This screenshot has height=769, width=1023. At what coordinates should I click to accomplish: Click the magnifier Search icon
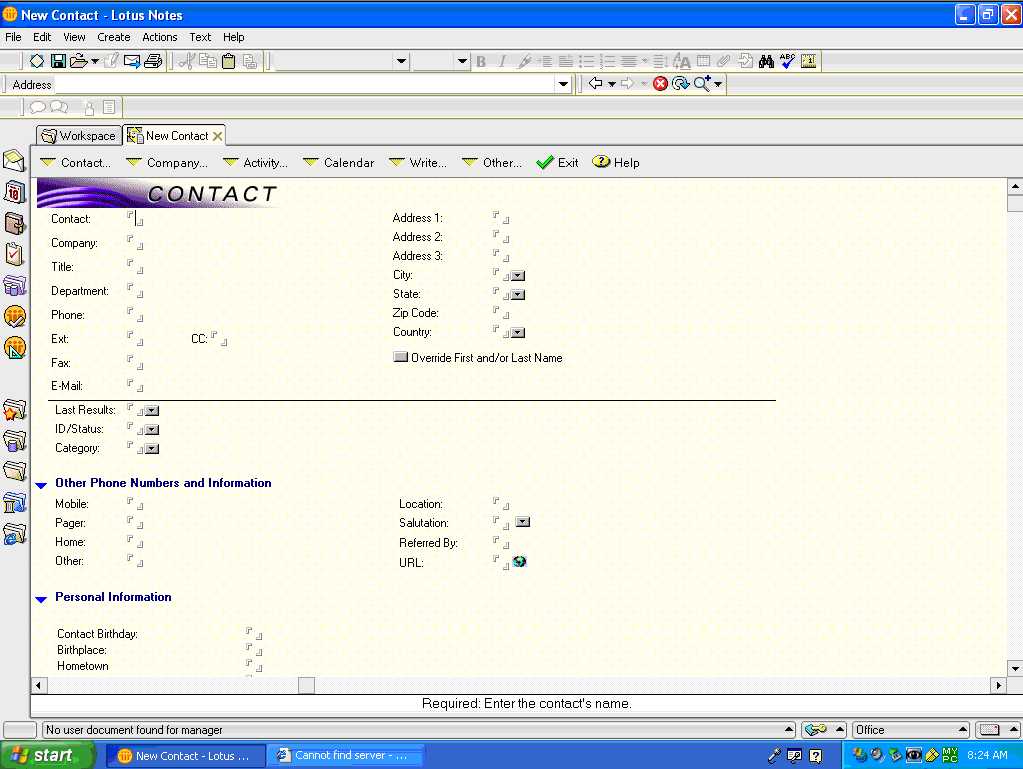coord(702,83)
